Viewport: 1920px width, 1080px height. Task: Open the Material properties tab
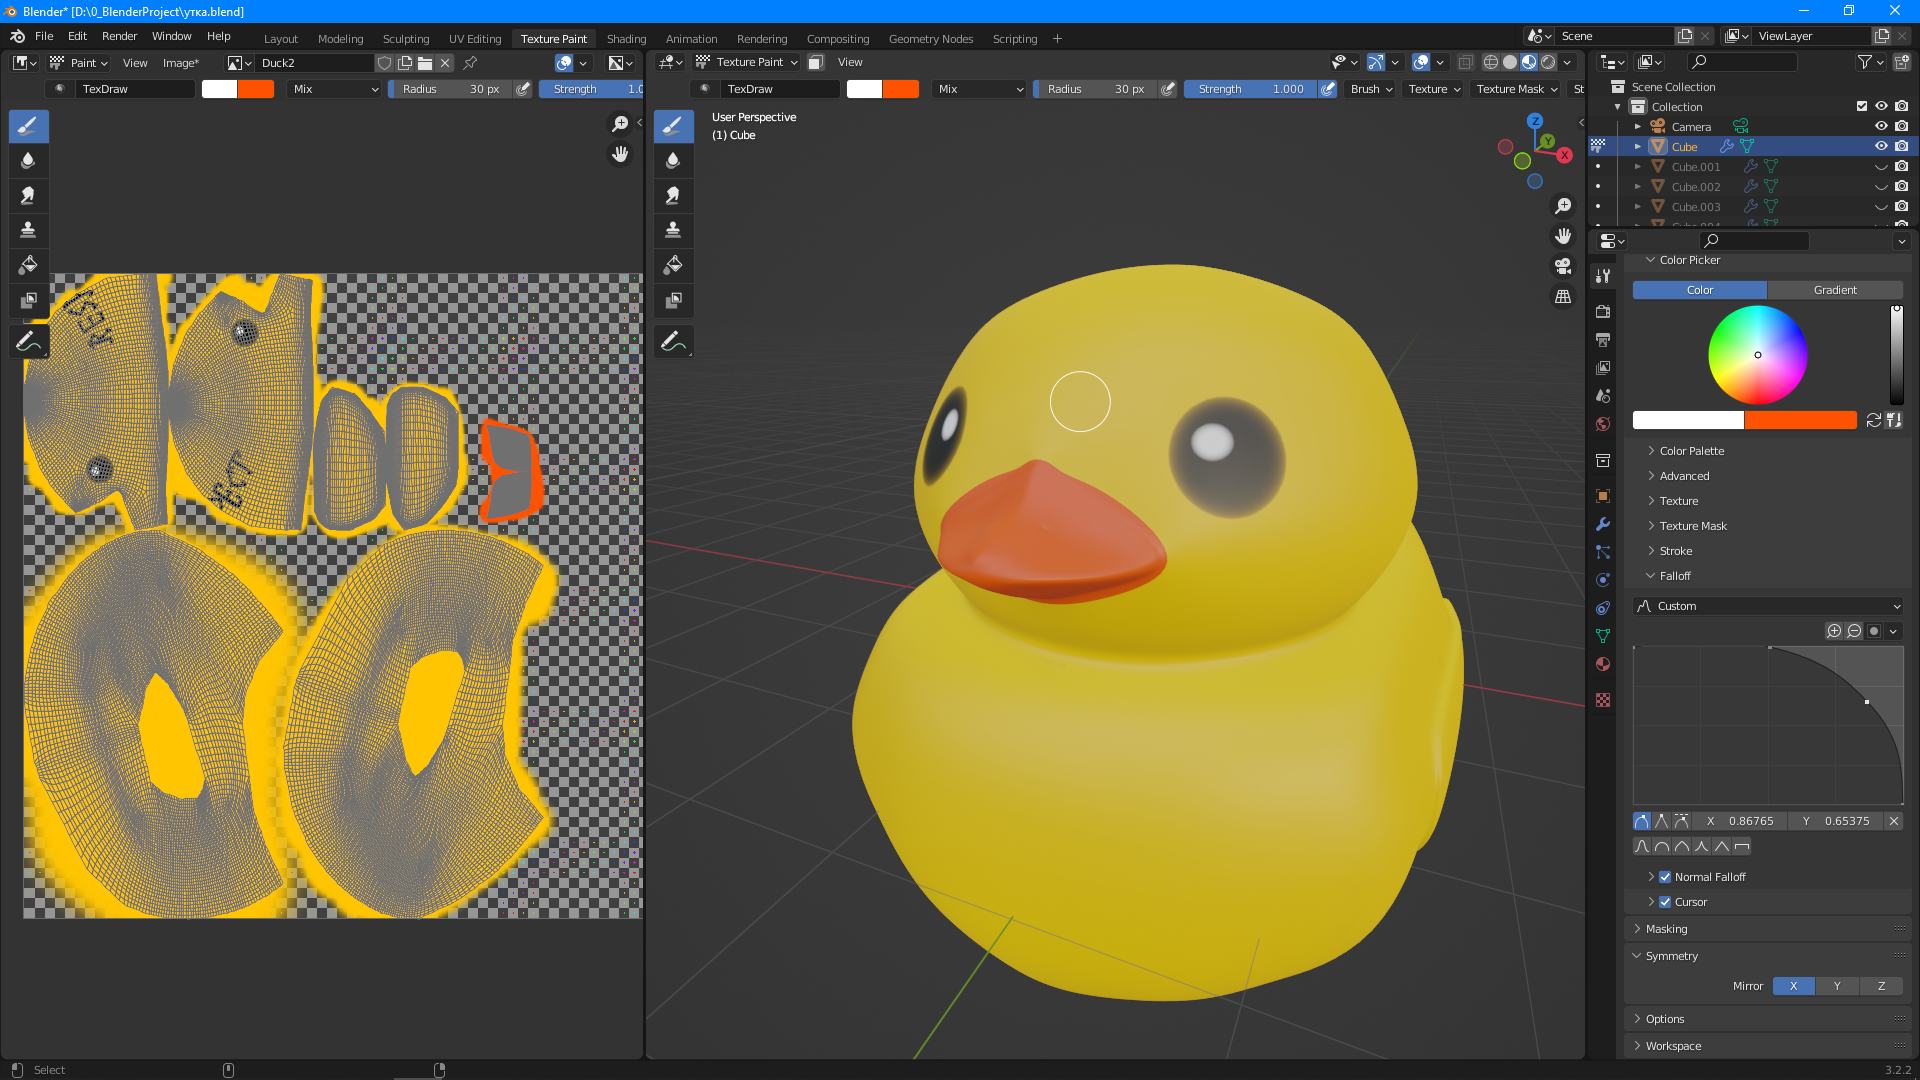(1603, 665)
